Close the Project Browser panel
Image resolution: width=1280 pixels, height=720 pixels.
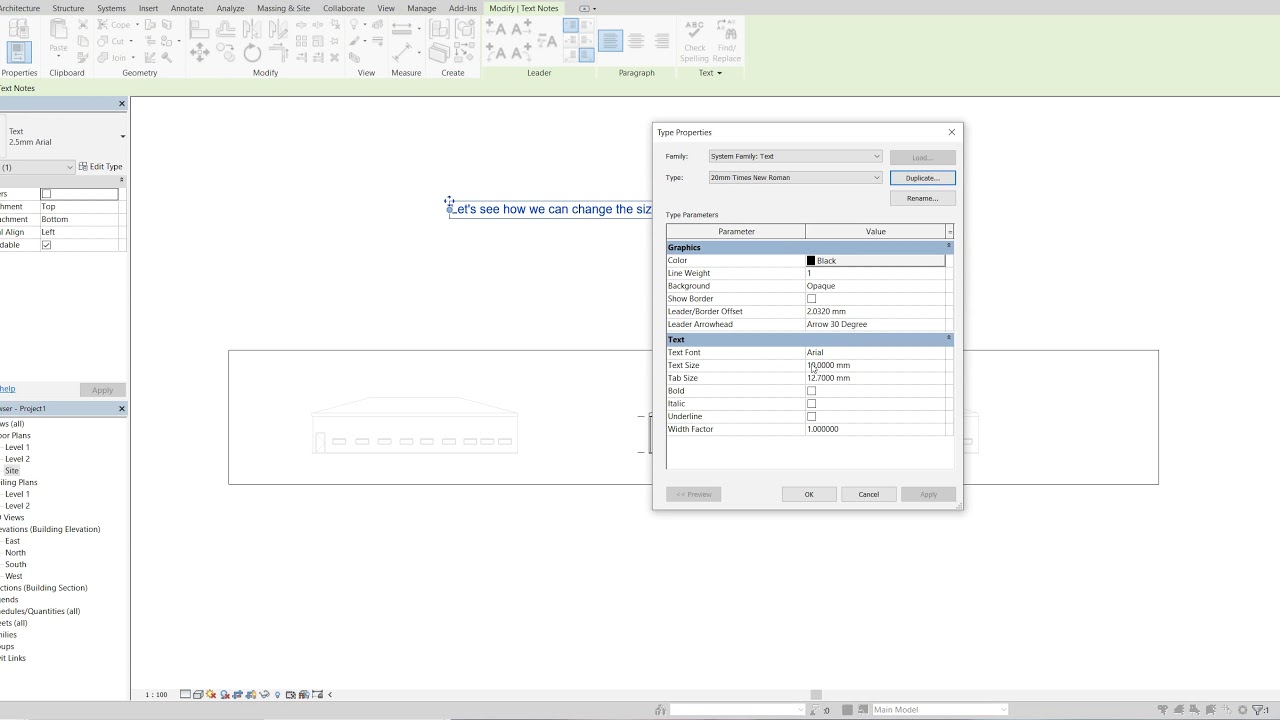point(122,408)
